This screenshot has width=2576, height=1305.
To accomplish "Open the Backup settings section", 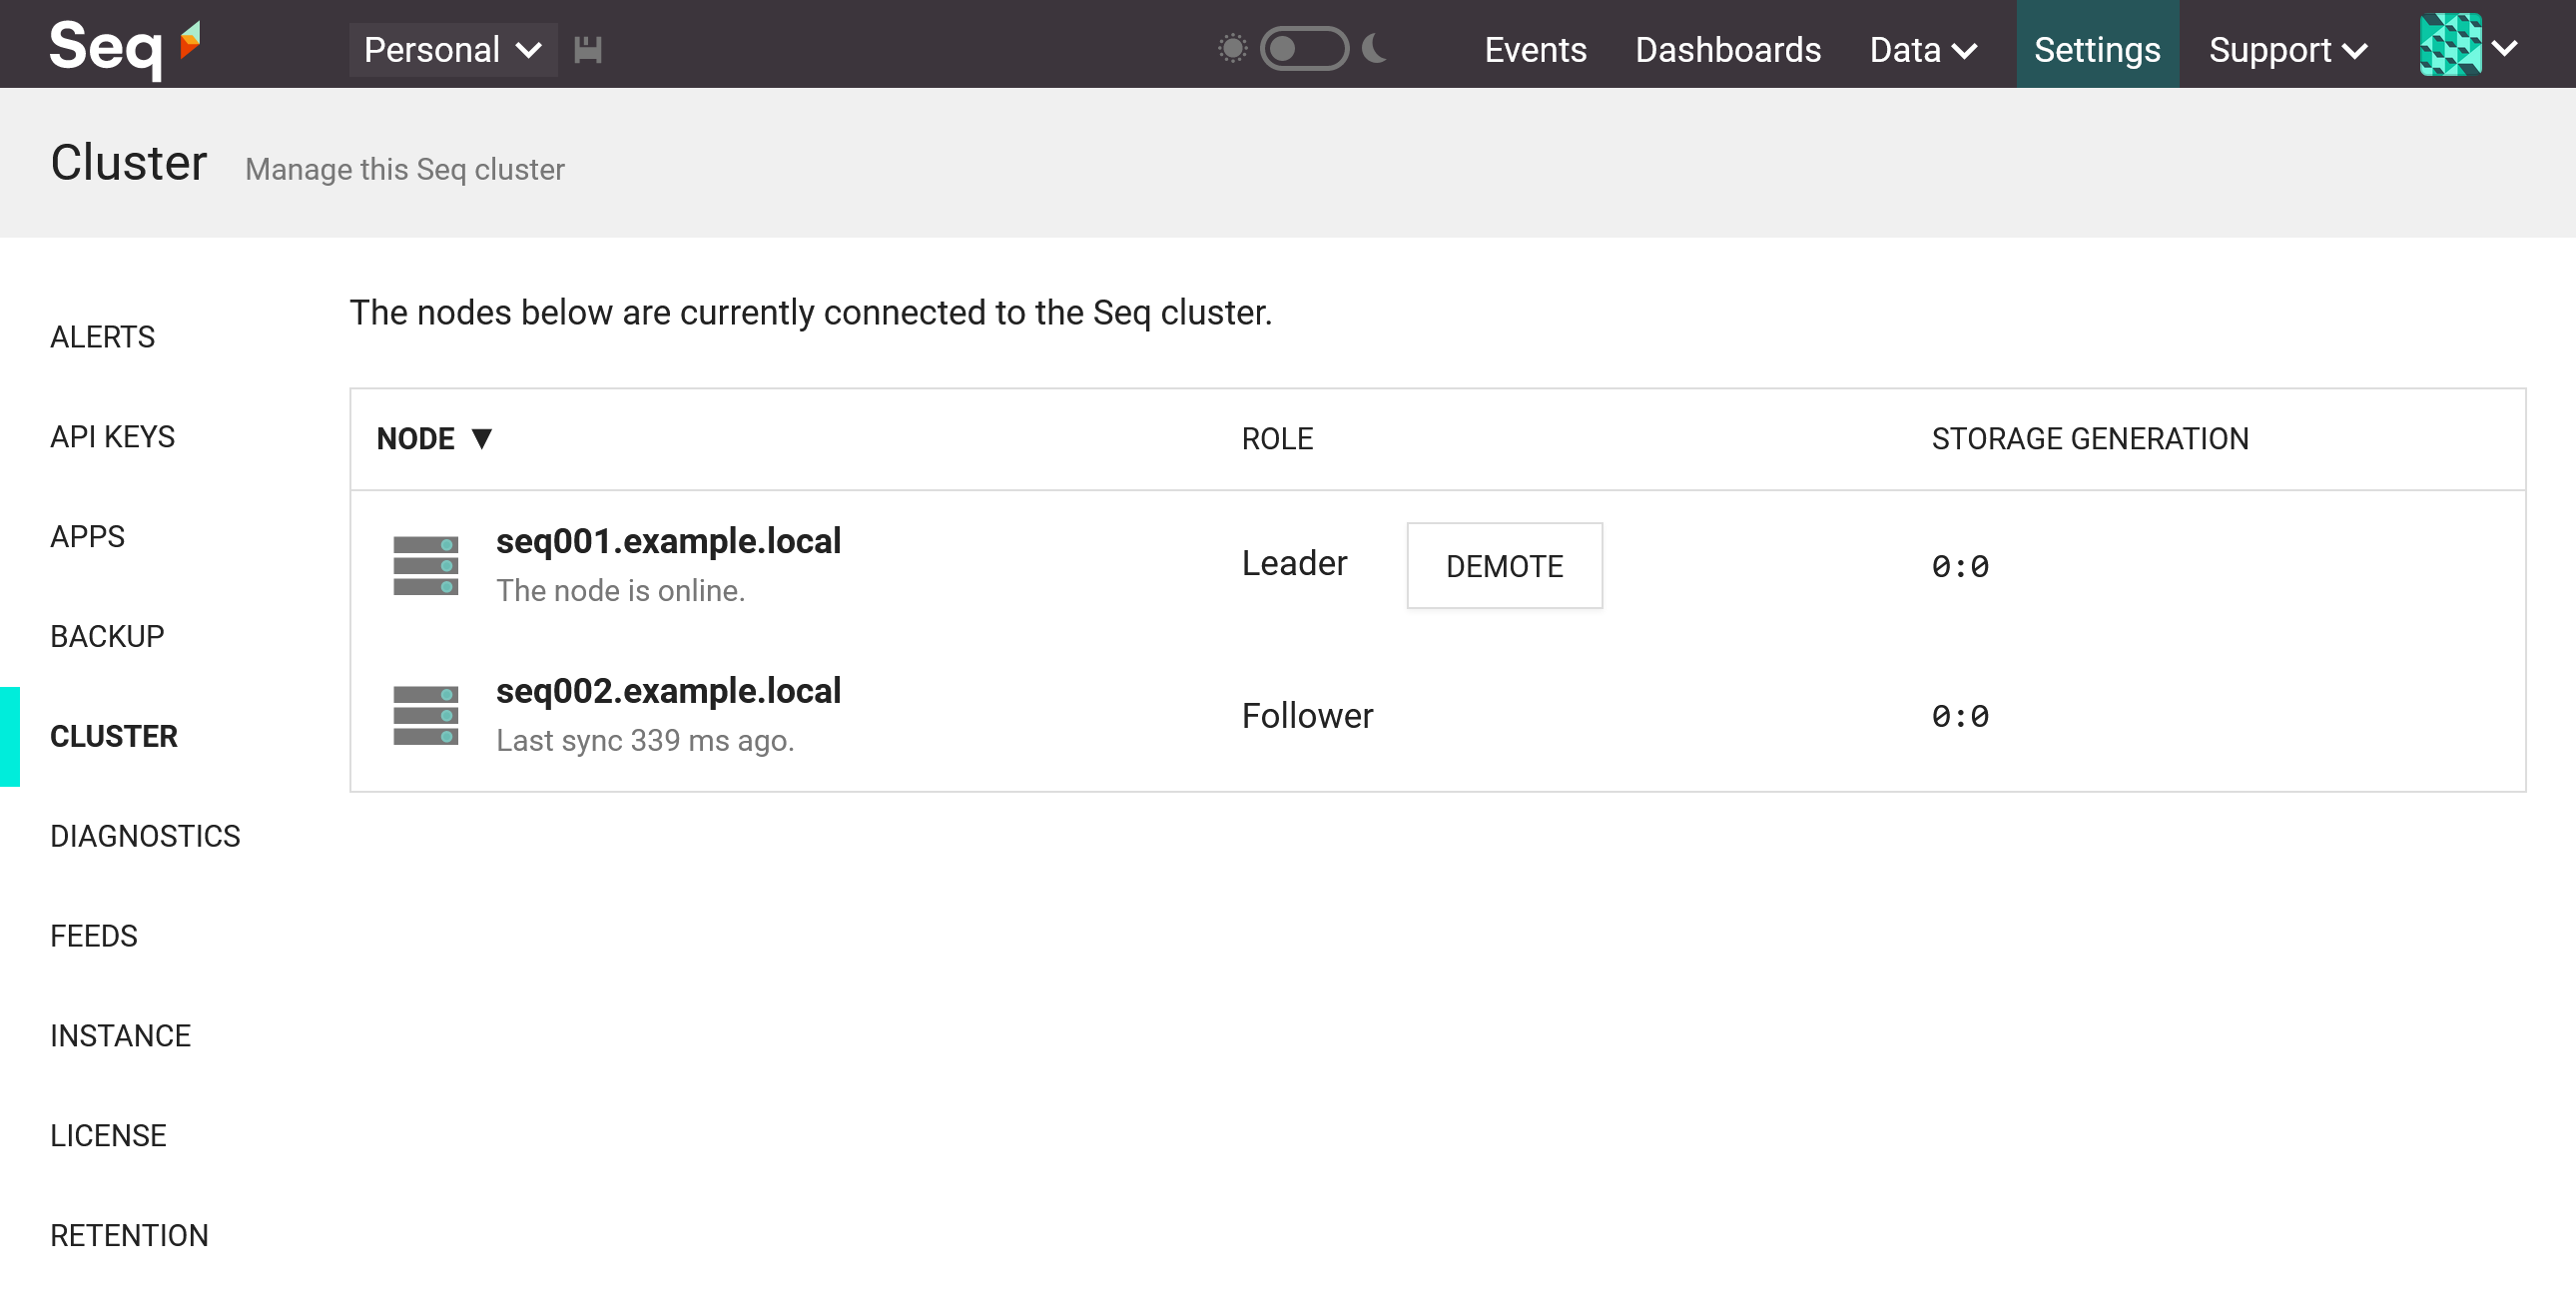I will pos(107,636).
